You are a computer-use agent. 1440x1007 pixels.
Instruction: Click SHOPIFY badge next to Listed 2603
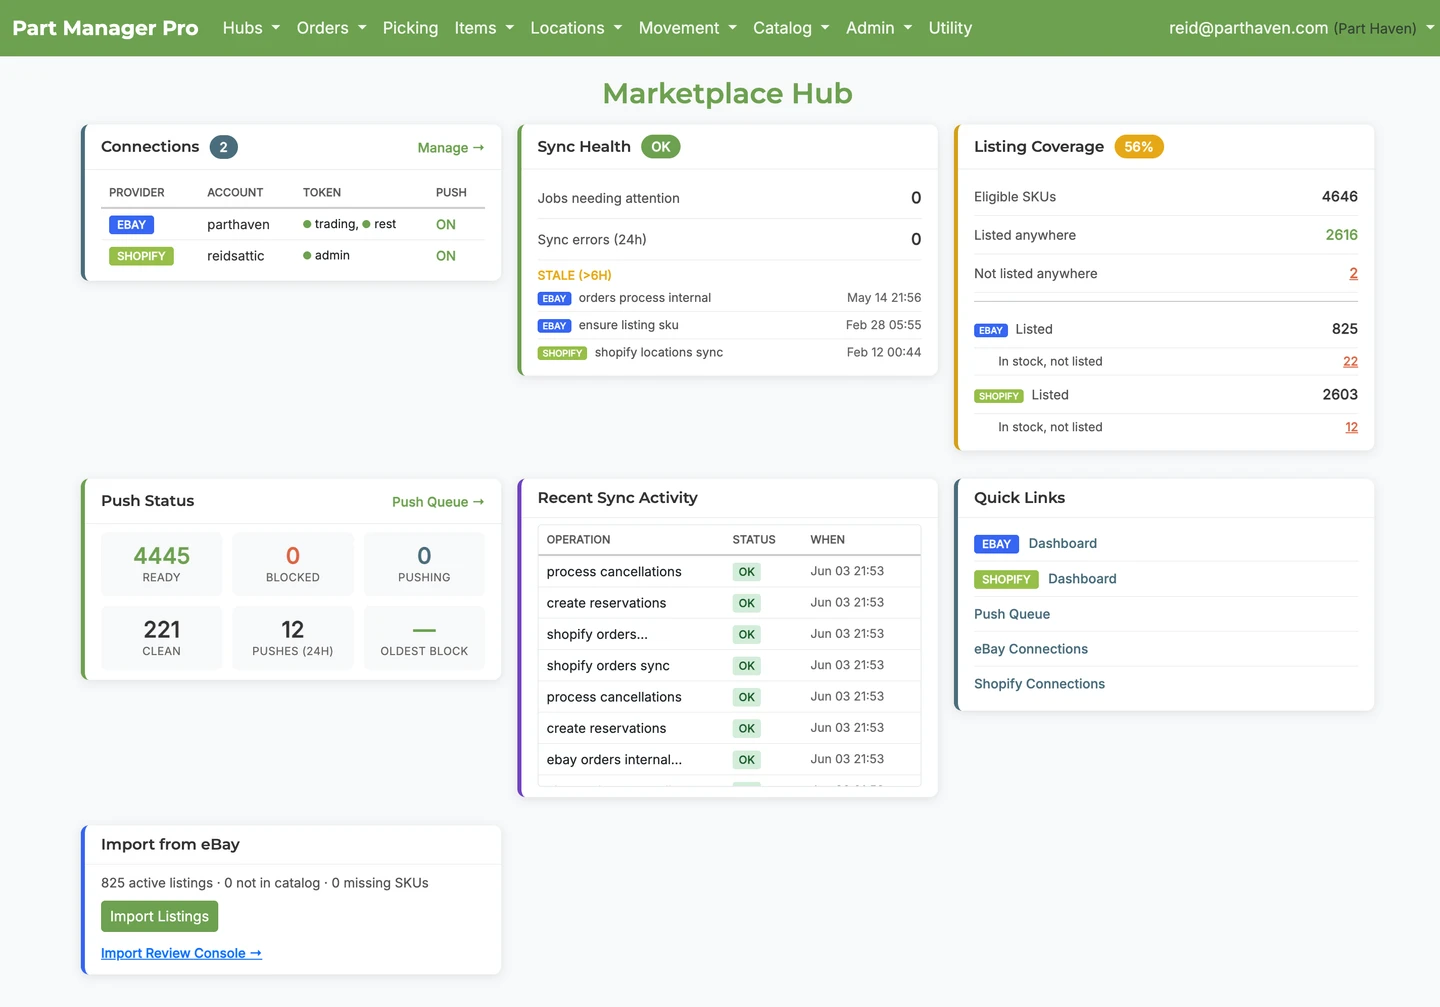point(998,396)
